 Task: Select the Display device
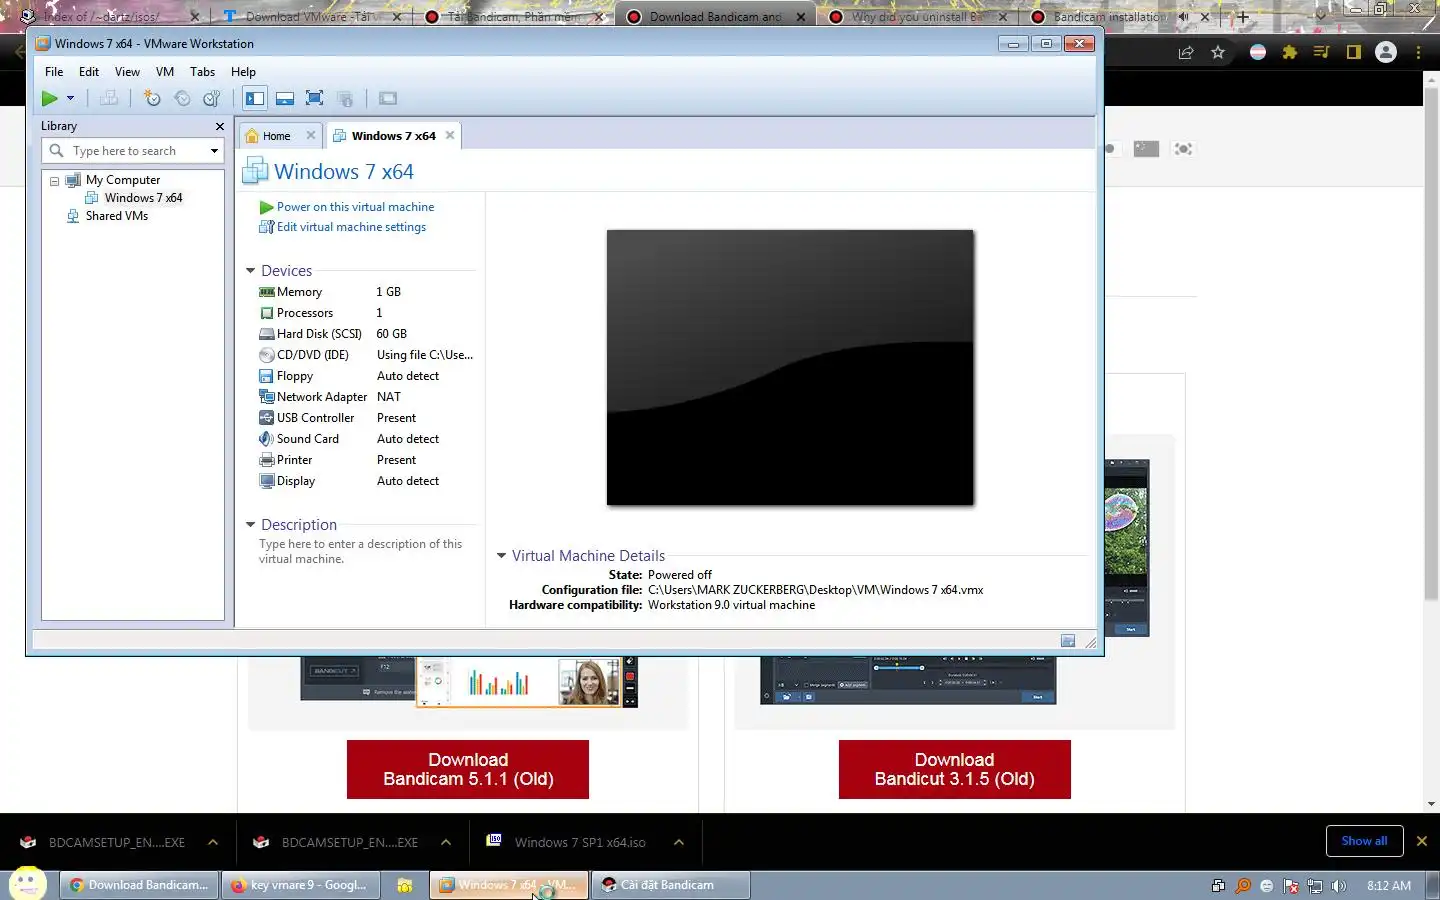(x=366, y=481)
